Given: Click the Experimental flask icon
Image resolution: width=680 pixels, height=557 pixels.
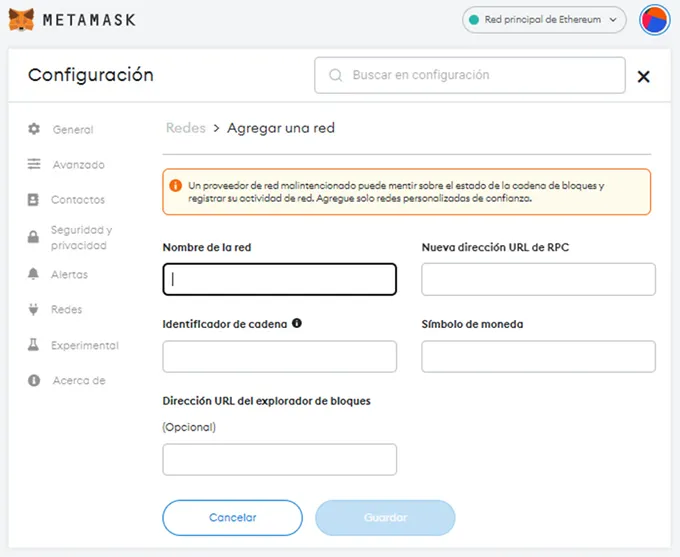Looking at the screenshot, I should point(34,345).
